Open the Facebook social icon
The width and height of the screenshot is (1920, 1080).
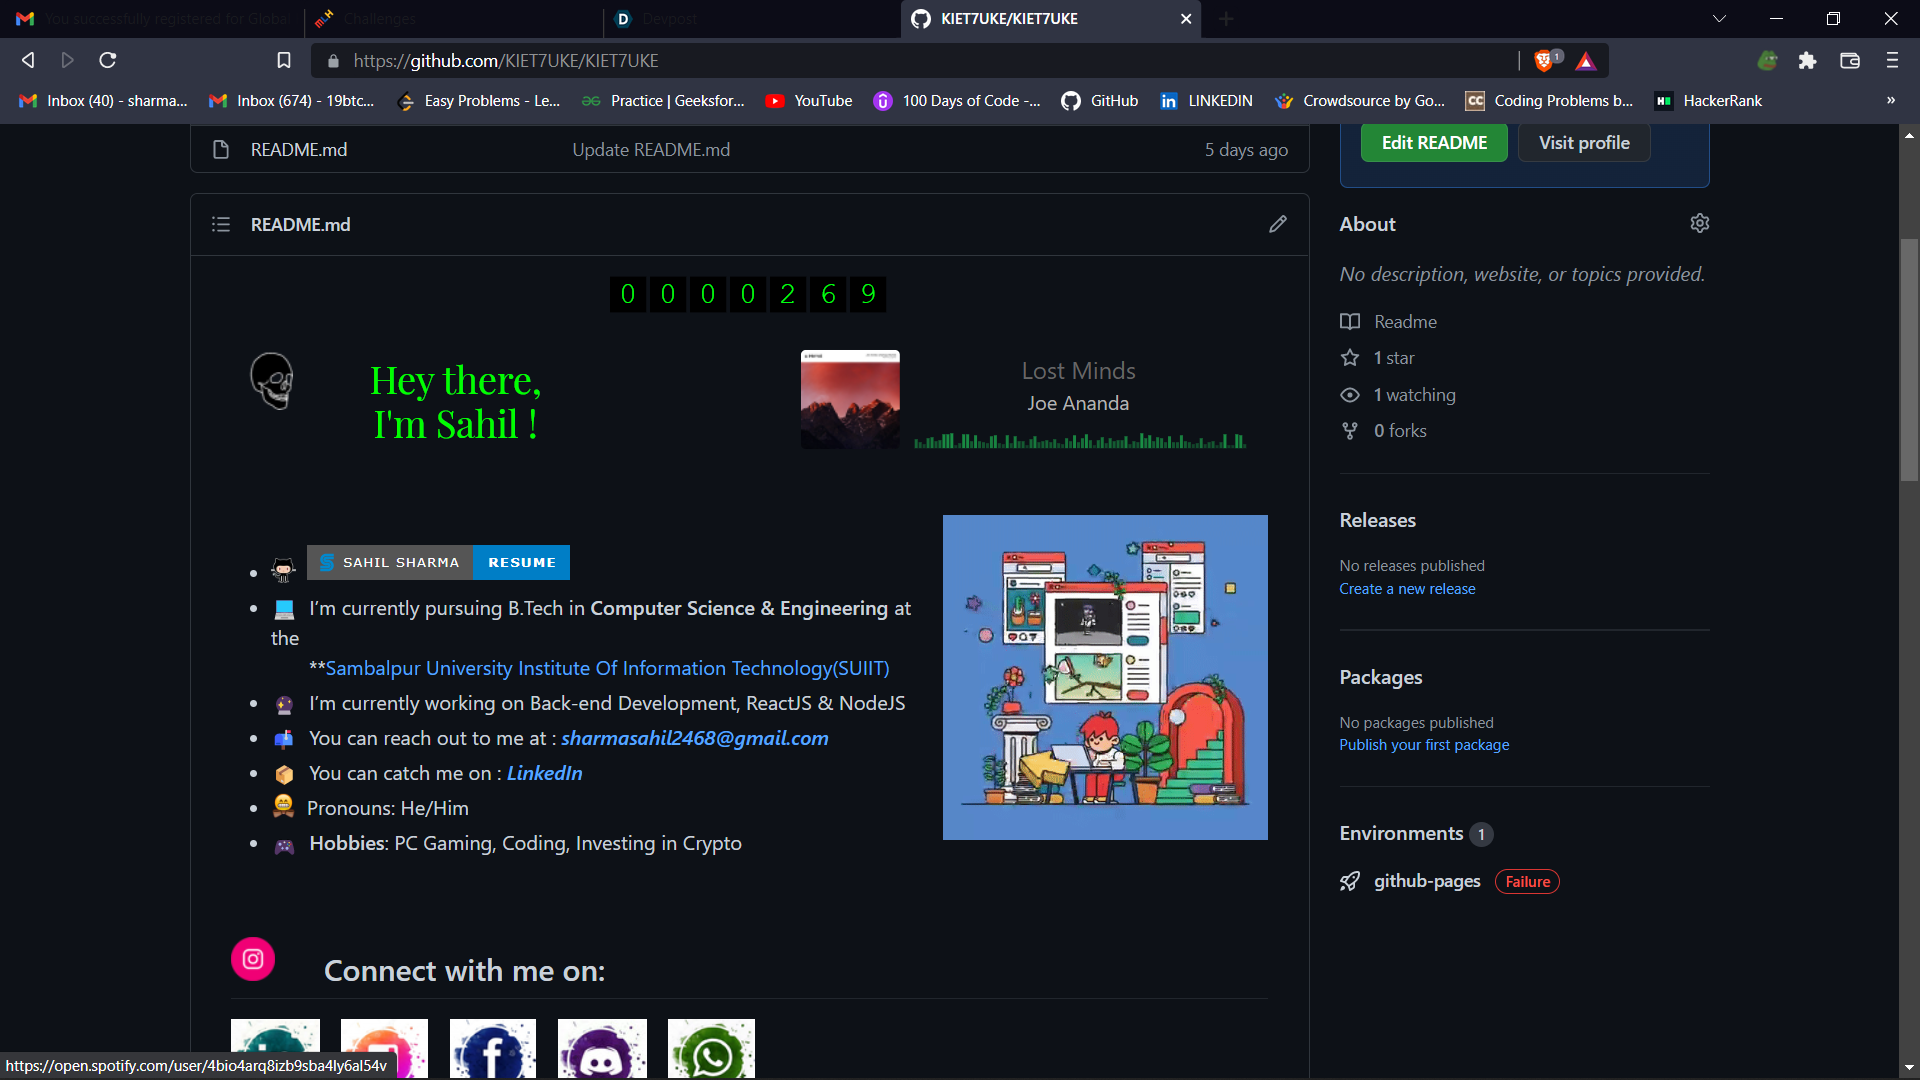pyautogui.click(x=492, y=1050)
